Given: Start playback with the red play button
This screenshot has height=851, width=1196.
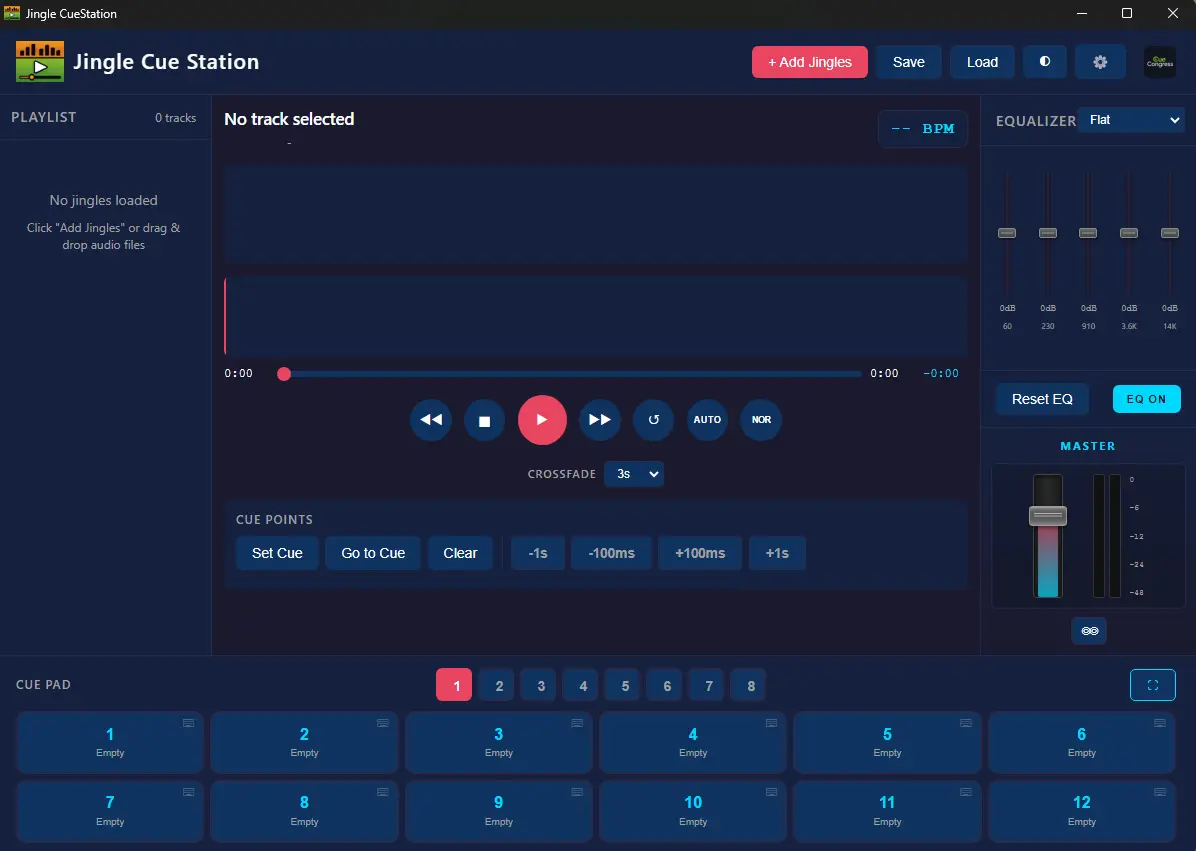Looking at the screenshot, I should tap(542, 420).
